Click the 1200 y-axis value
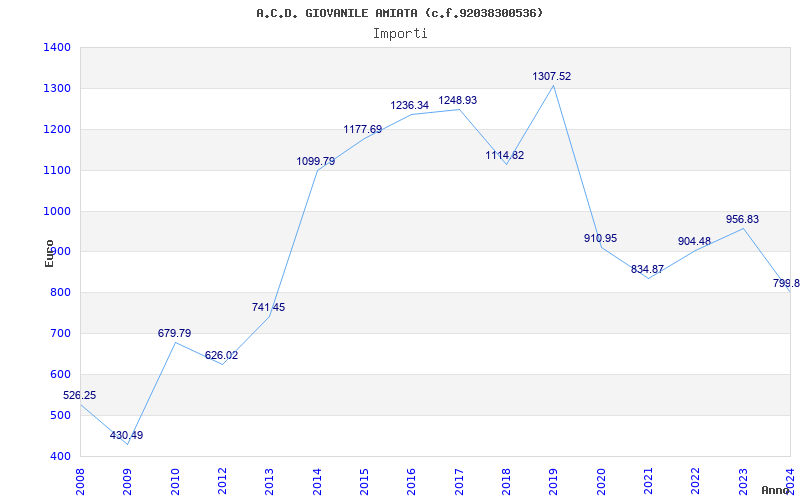800x500 pixels. tap(57, 129)
